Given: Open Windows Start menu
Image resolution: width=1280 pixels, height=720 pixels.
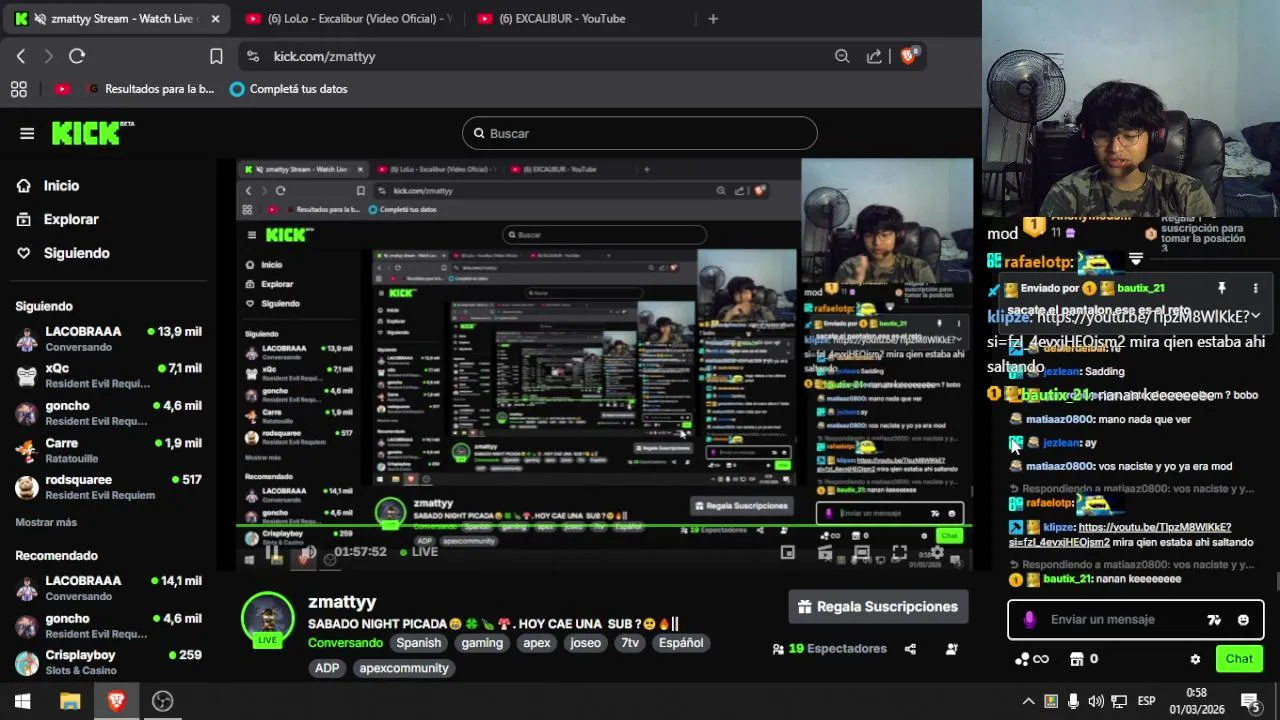Looking at the screenshot, I should [x=22, y=701].
